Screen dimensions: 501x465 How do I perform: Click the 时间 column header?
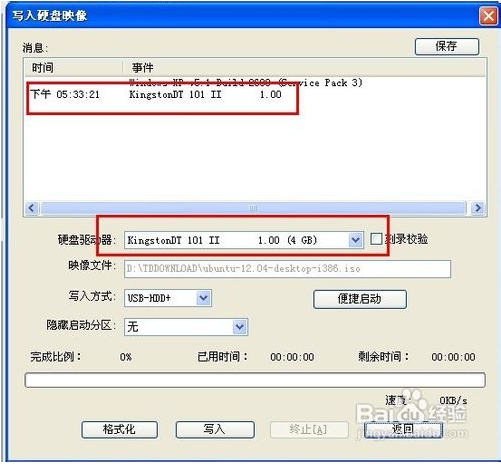click(73, 68)
